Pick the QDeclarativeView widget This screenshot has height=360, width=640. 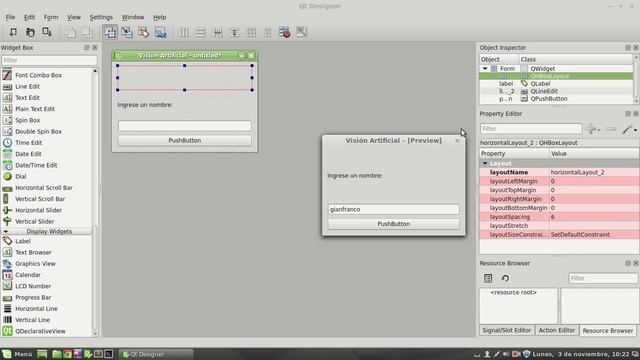coord(40,331)
